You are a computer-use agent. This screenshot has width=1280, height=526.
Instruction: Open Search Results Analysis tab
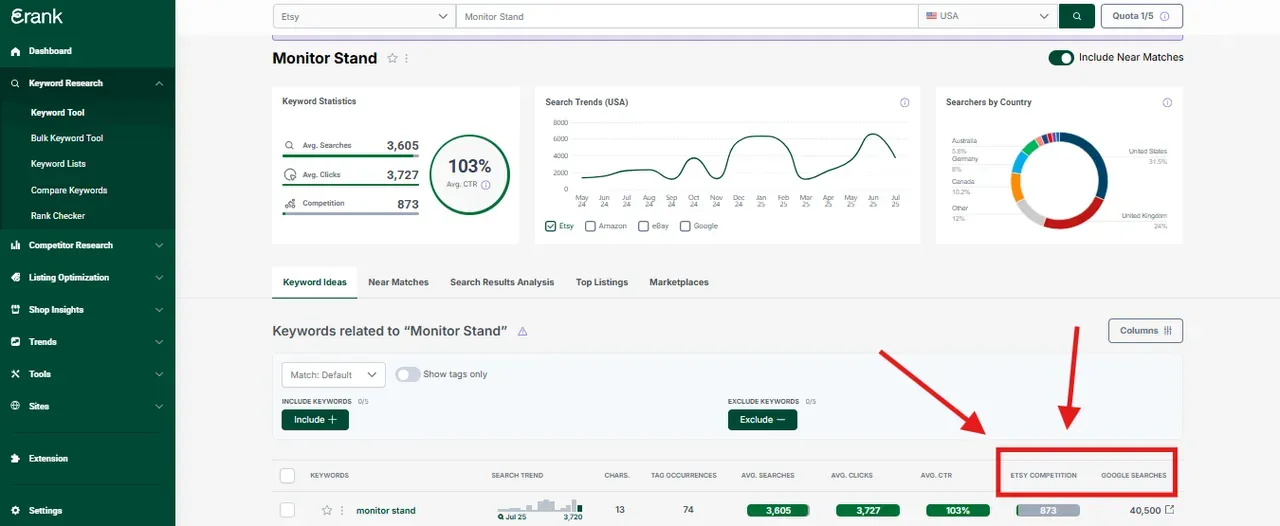click(502, 282)
